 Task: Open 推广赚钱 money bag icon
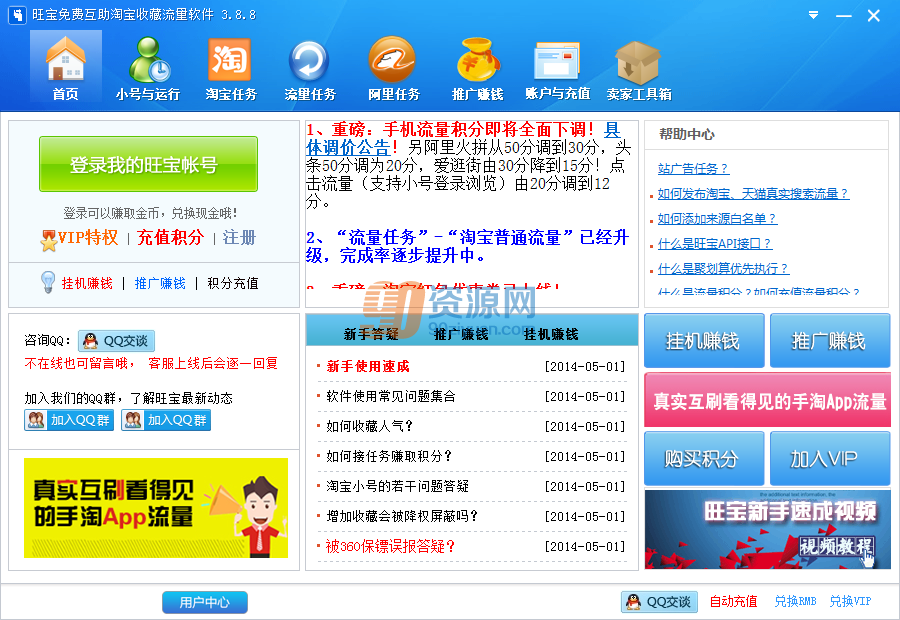point(478,67)
